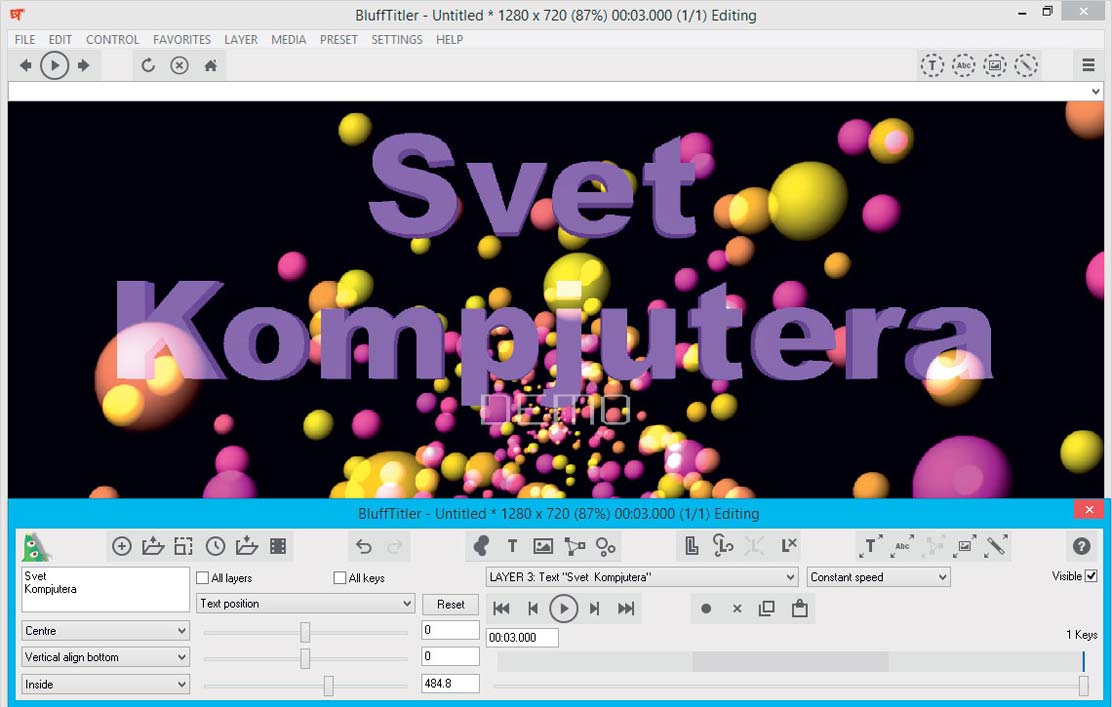Click the add particle layer icon
This screenshot has height=707, width=1112.
coord(606,546)
